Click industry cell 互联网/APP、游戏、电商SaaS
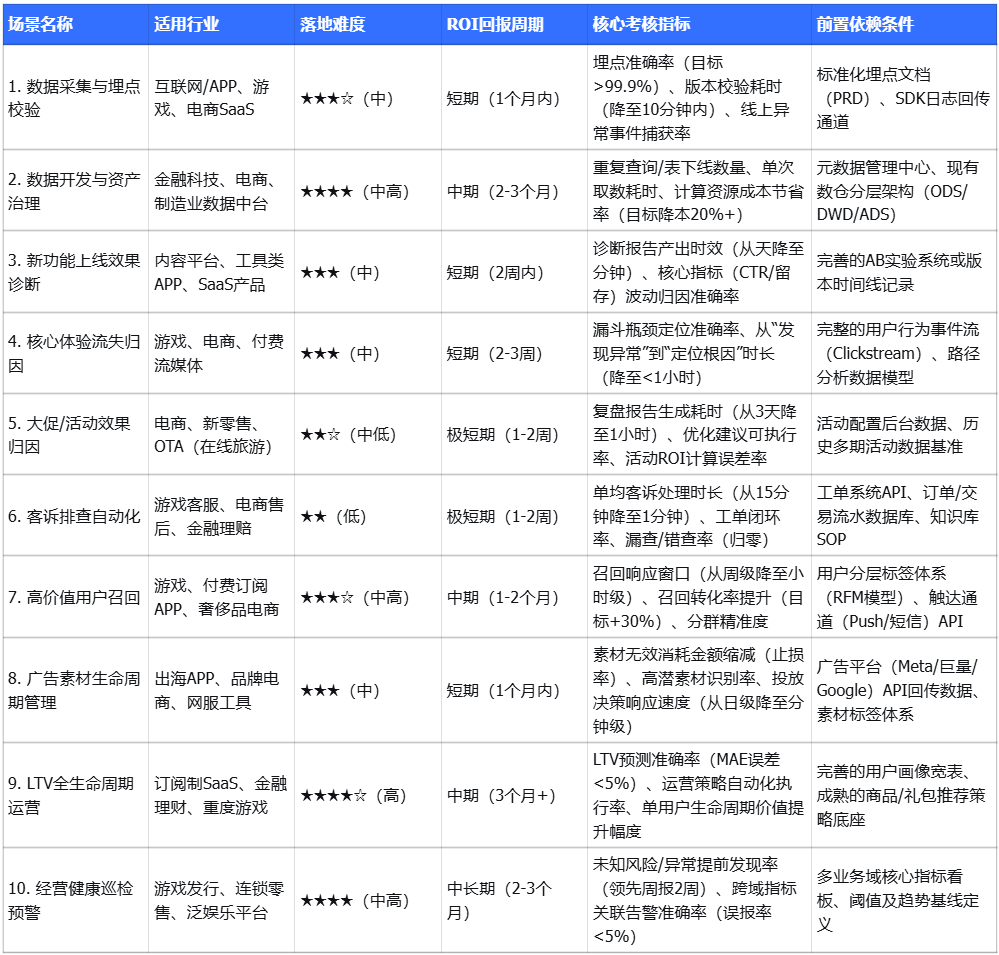This screenshot has width=999, height=955. pyautogui.click(x=222, y=97)
